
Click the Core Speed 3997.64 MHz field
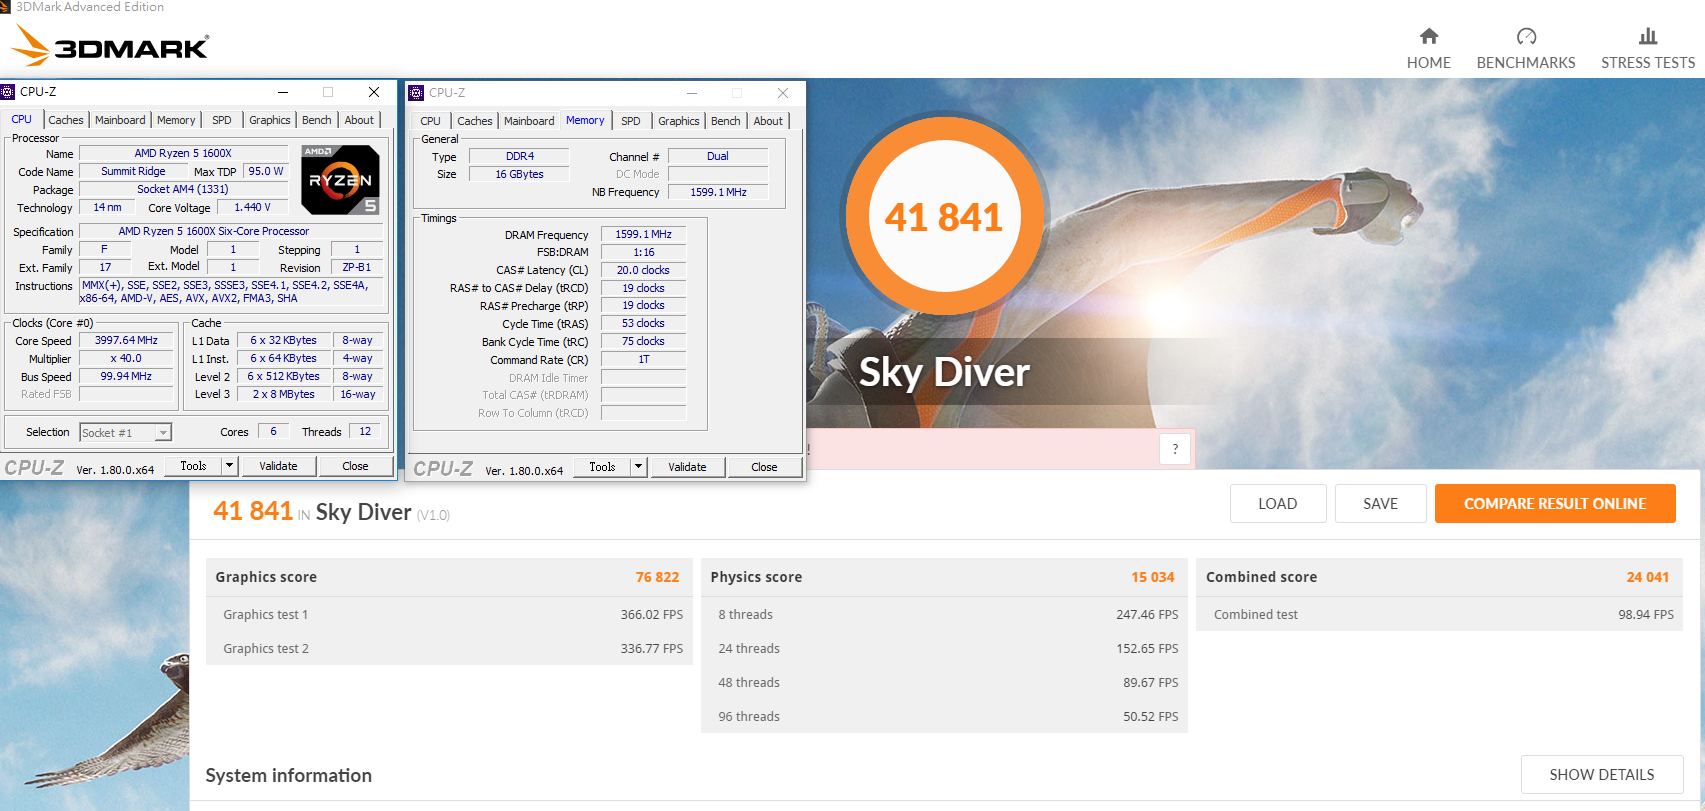click(x=126, y=341)
